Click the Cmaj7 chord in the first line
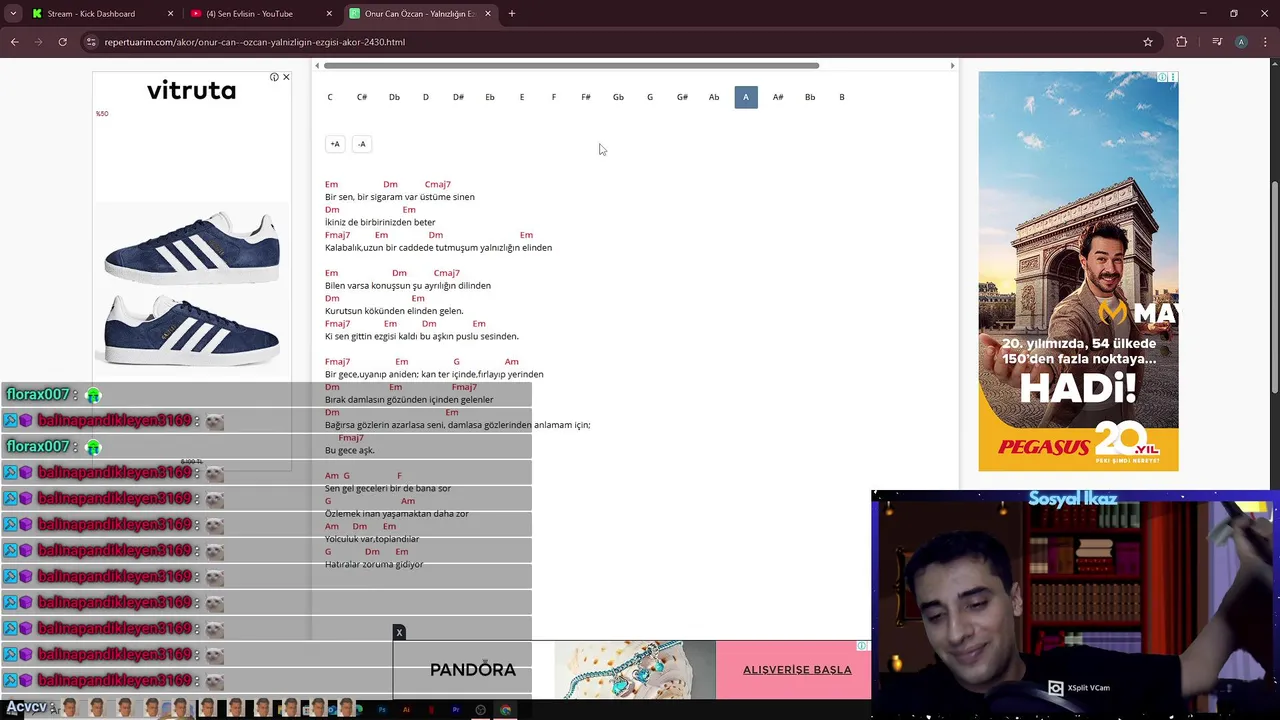Screen dimensions: 1280x720 click(438, 184)
